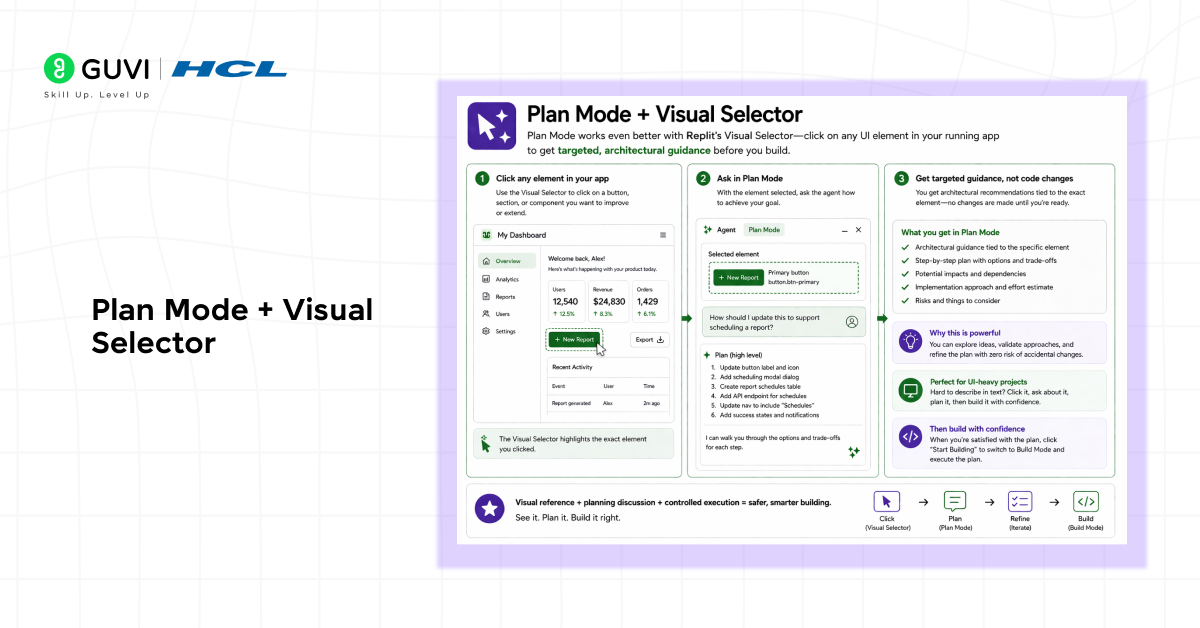Click the monitor icon for UI-heavy projects
Image resolution: width=1200 pixels, height=628 pixels.
[x=910, y=389]
